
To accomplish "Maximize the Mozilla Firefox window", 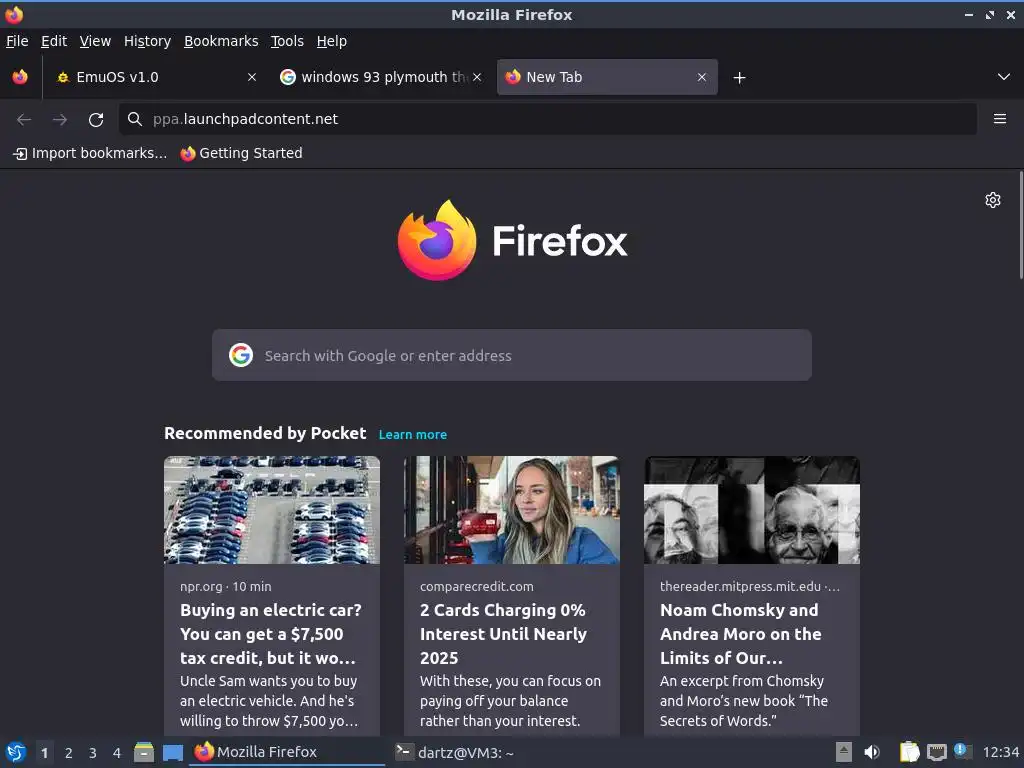I will click(x=990, y=14).
